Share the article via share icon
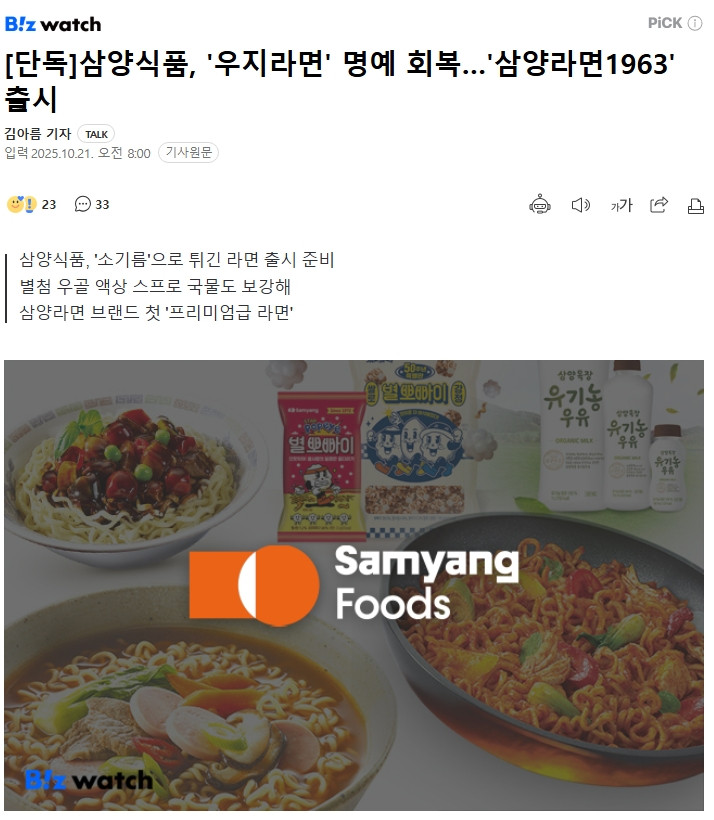 click(x=659, y=204)
